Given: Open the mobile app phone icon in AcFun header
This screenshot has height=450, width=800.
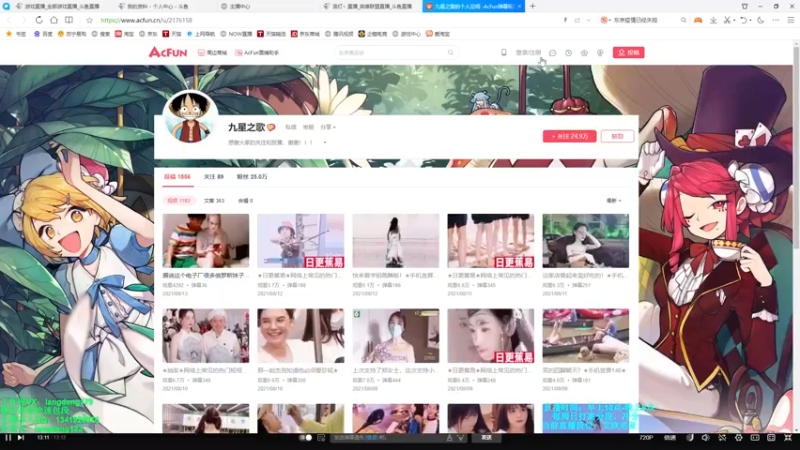Looking at the screenshot, I should [504, 53].
